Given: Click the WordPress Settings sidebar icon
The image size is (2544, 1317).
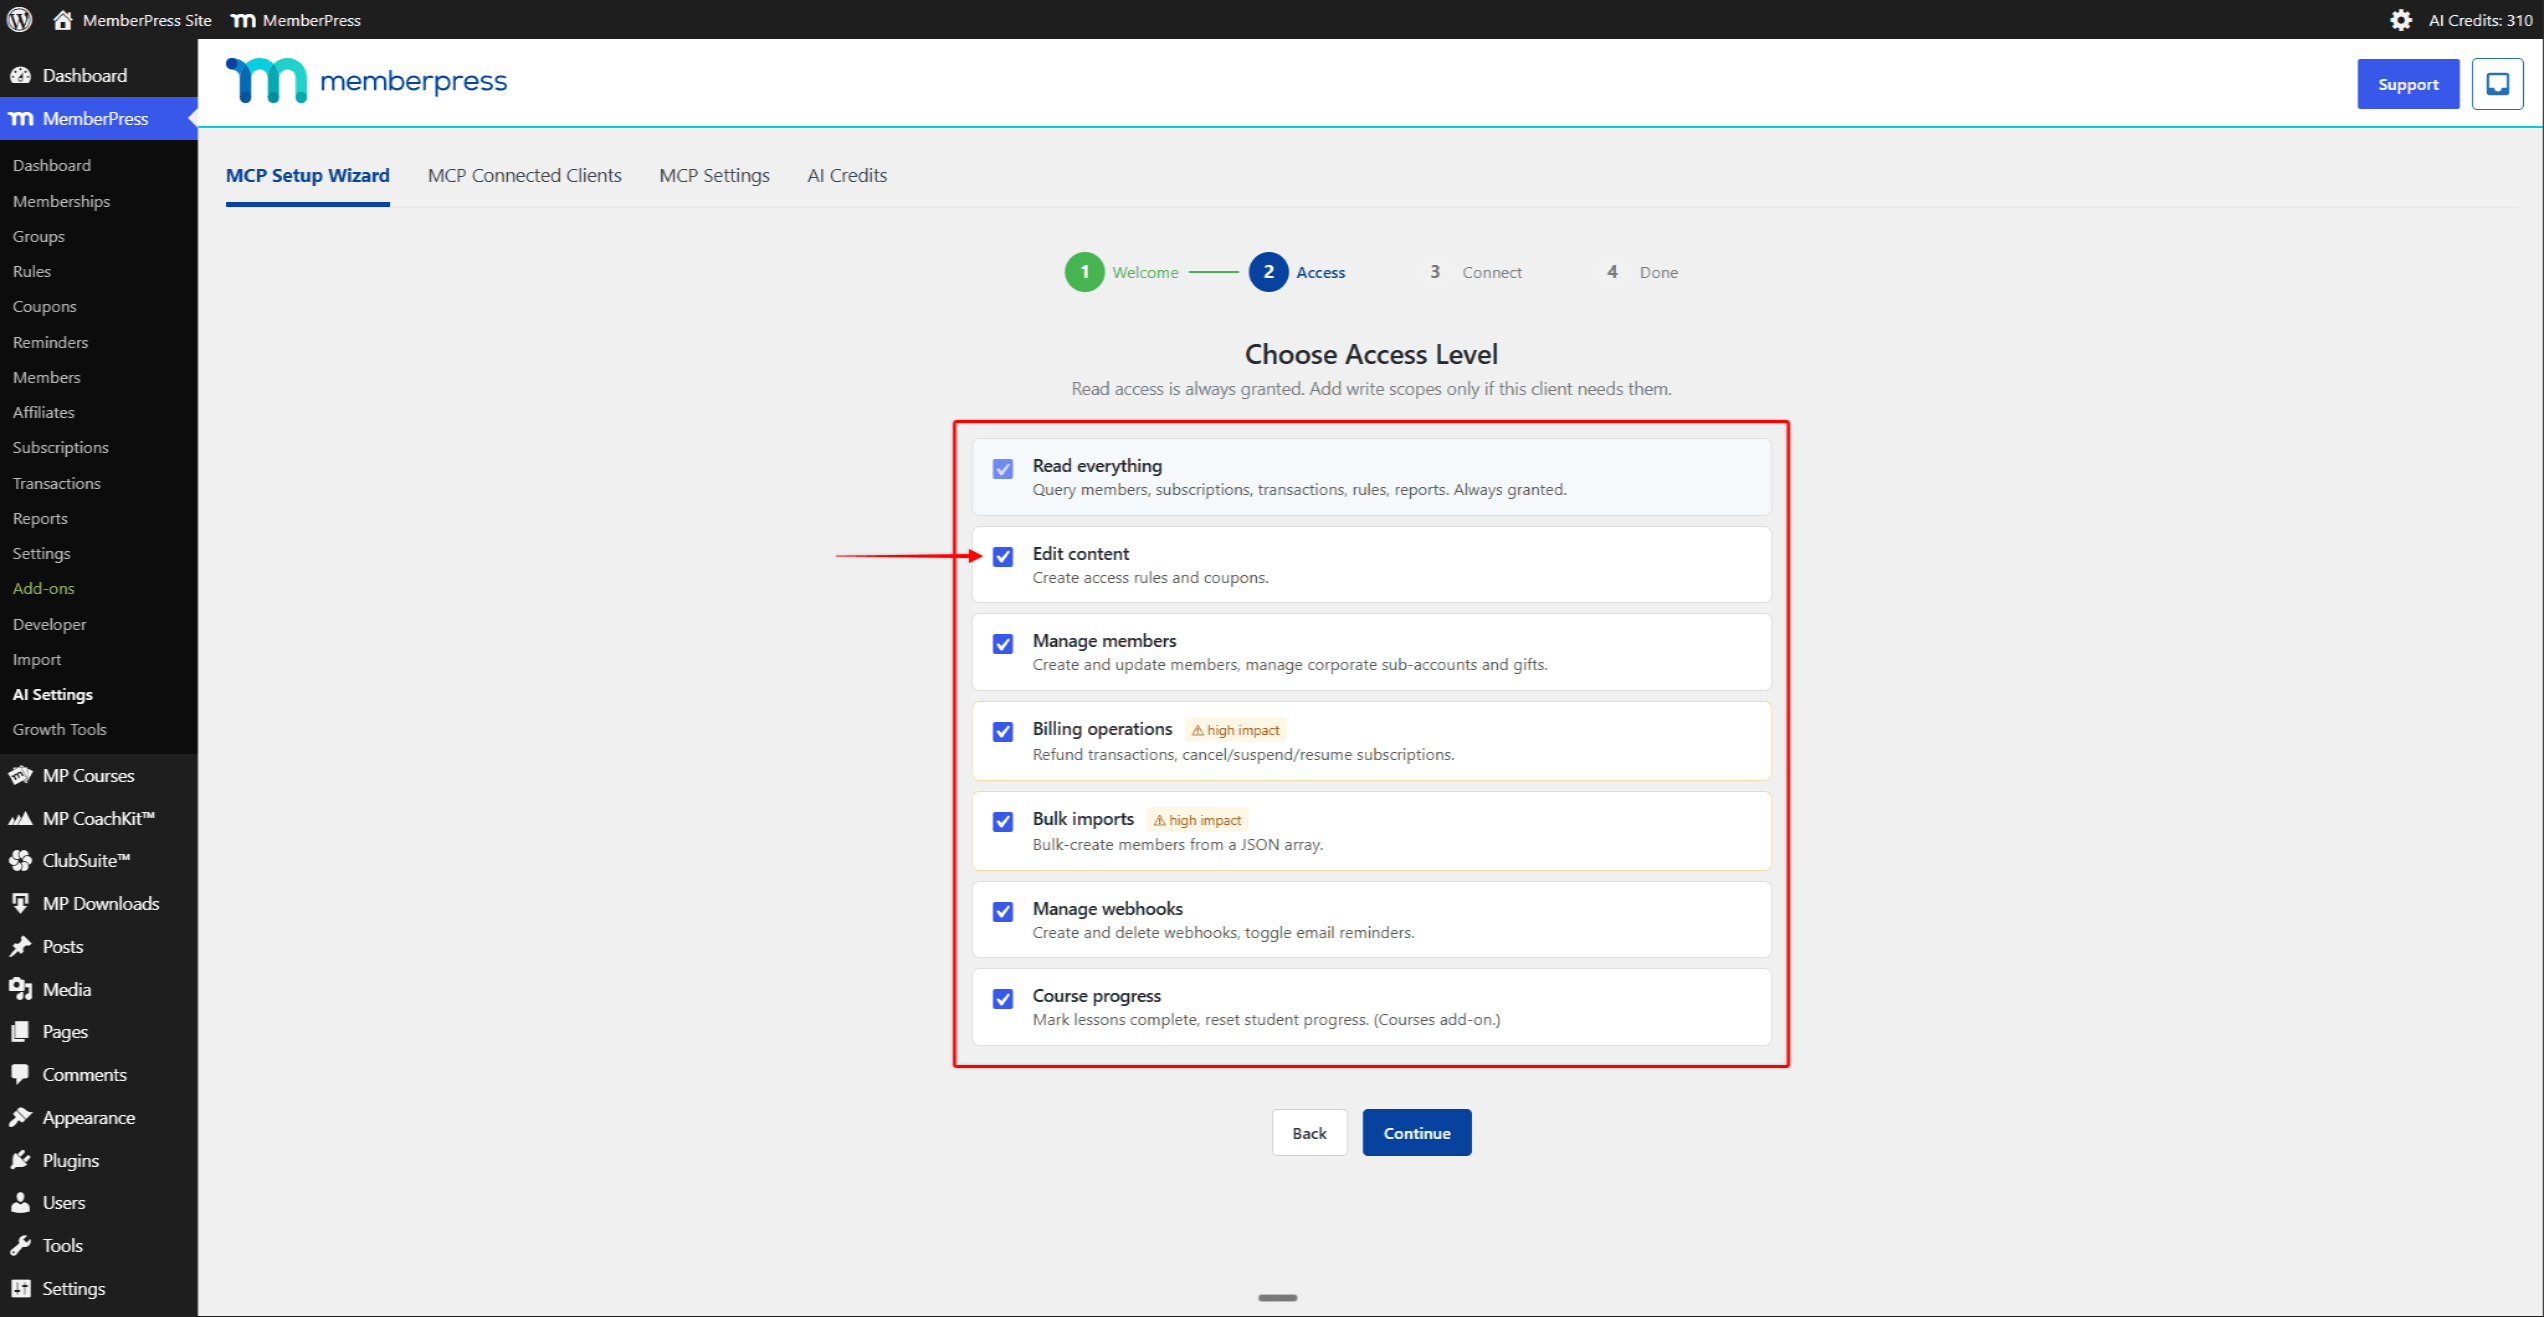Looking at the screenshot, I should (20, 1288).
